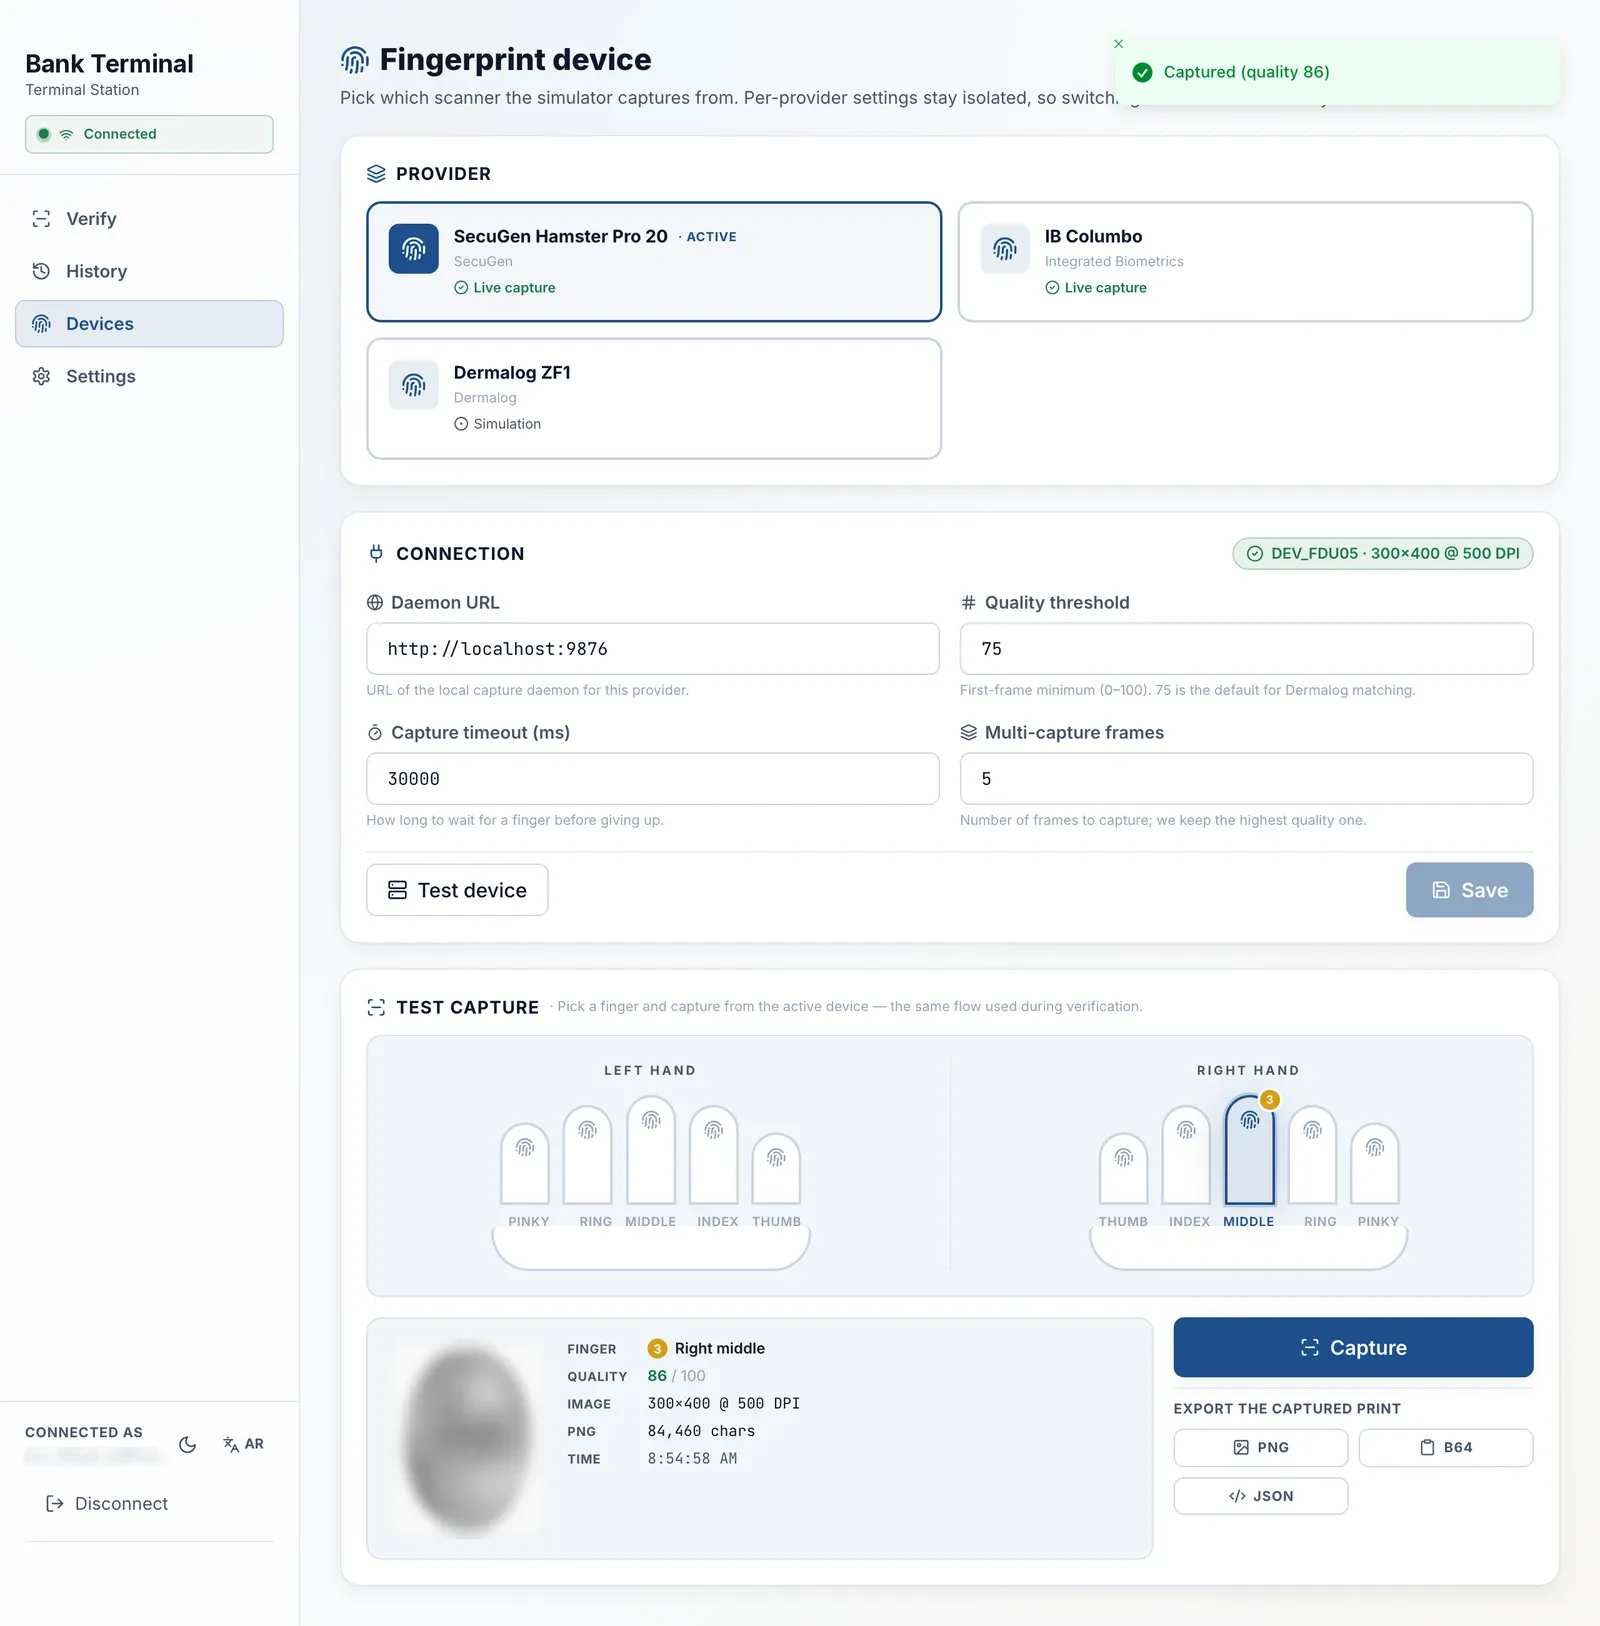1600x1626 pixels.
Task: Select the right hand index finger
Action: 1186,1155
